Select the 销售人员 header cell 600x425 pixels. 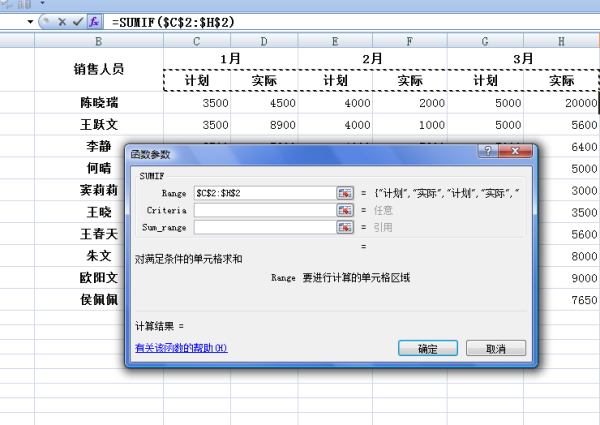click(98, 70)
